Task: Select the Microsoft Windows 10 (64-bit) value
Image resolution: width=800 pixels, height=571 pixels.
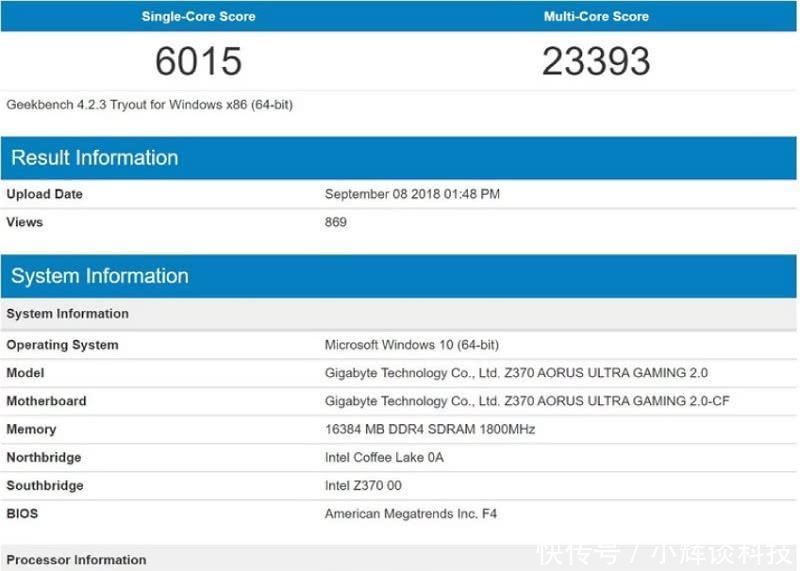Action: 412,345
